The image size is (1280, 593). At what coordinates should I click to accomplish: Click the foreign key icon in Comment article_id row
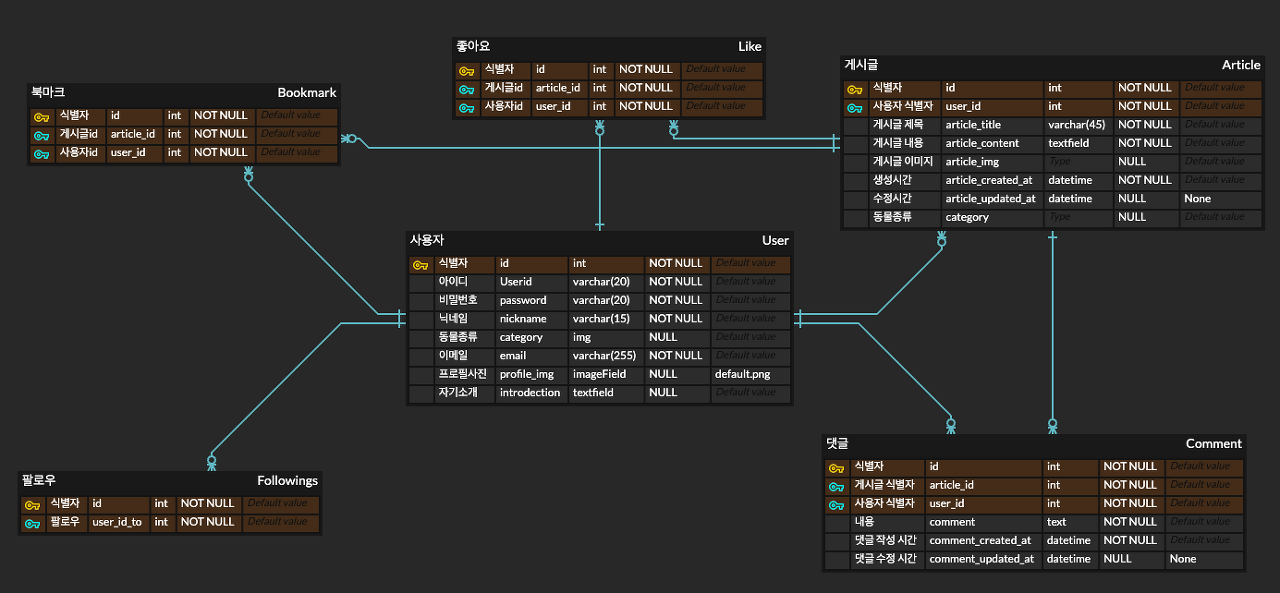[x=836, y=487]
